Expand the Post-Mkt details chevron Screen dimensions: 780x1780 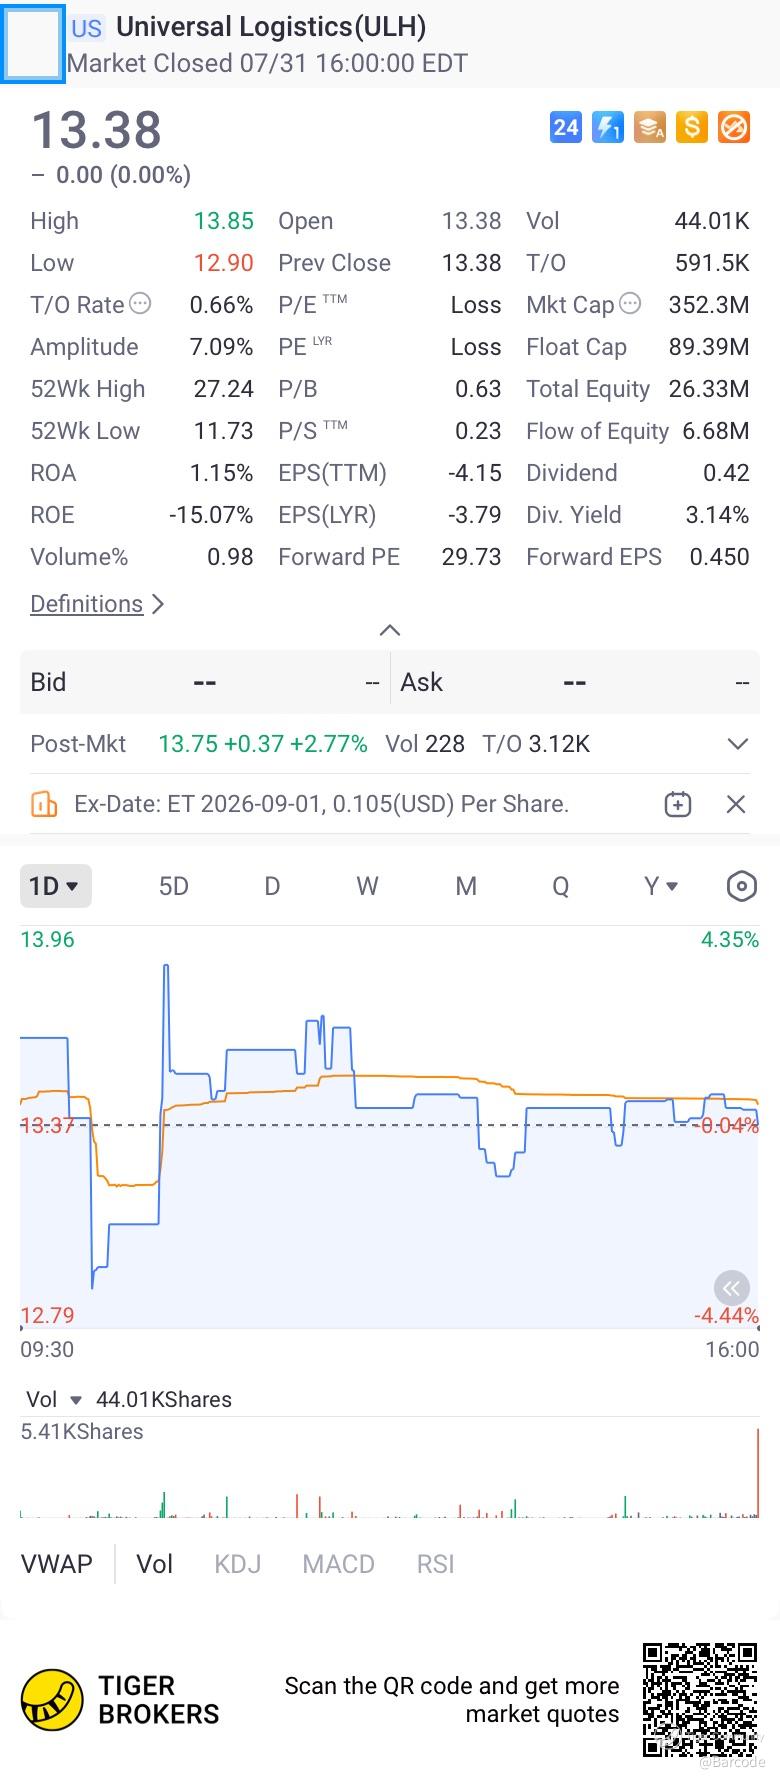click(738, 744)
